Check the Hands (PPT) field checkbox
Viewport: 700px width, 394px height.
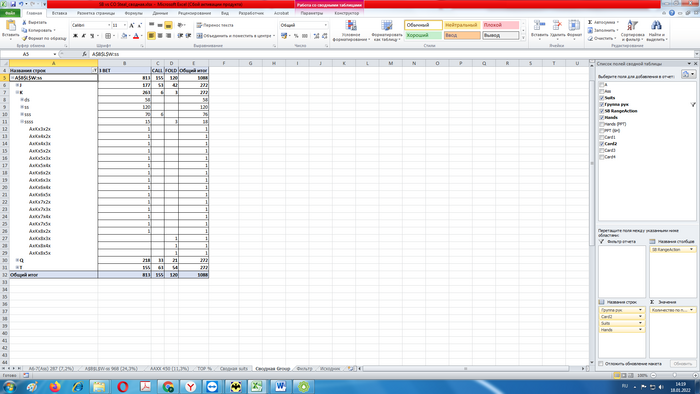pos(602,124)
